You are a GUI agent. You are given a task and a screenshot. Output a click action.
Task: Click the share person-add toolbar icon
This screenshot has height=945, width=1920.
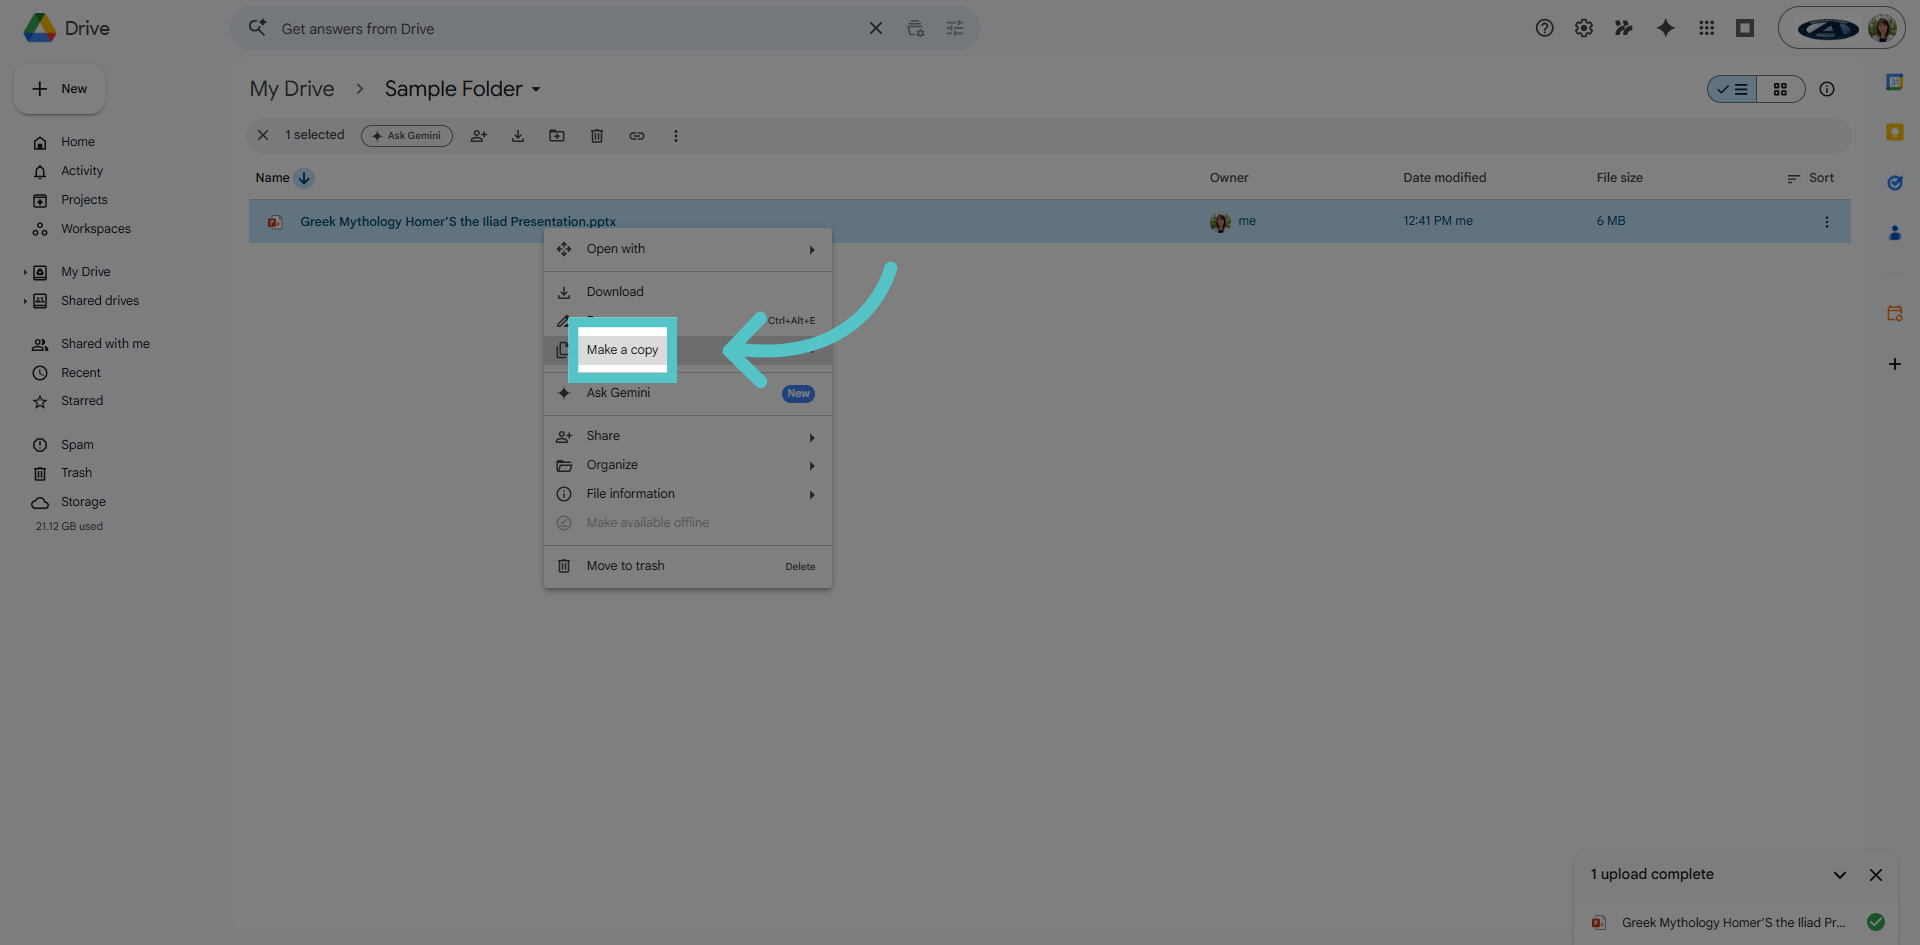(479, 136)
